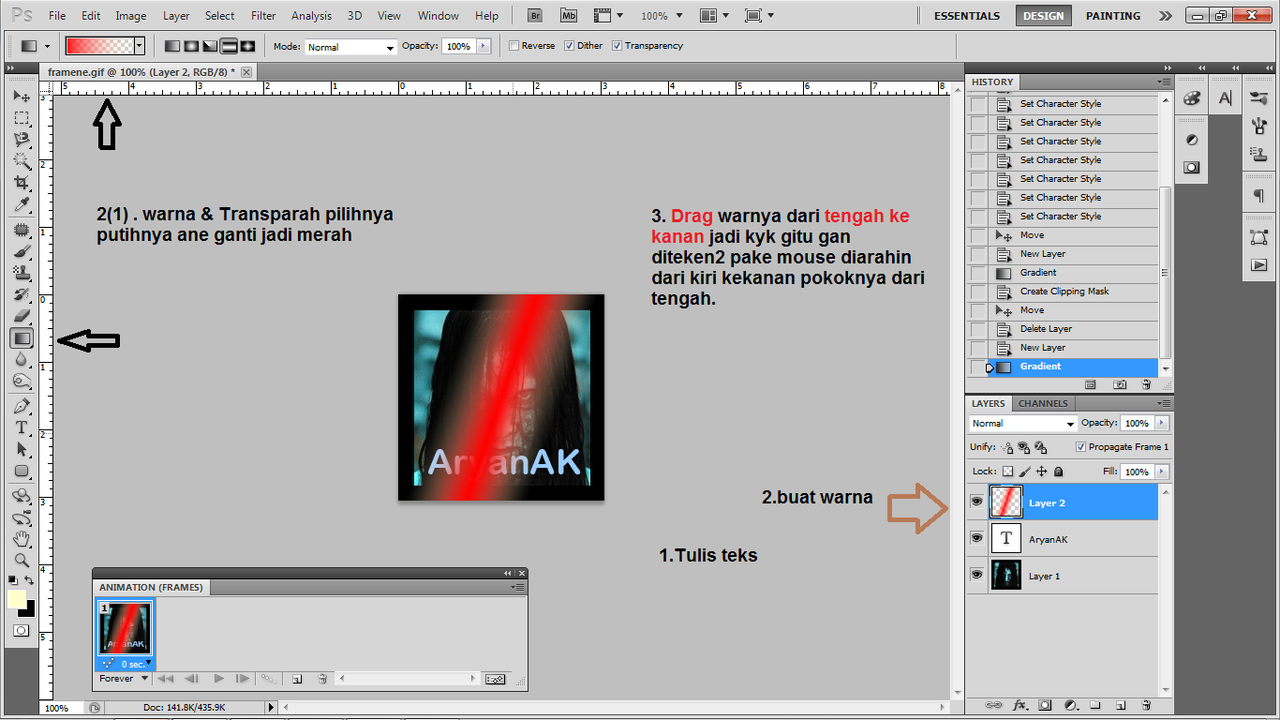Open the Forever loop dropdown in Animation panel
Viewport: 1280px width, 720px height.
click(x=122, y=678)
